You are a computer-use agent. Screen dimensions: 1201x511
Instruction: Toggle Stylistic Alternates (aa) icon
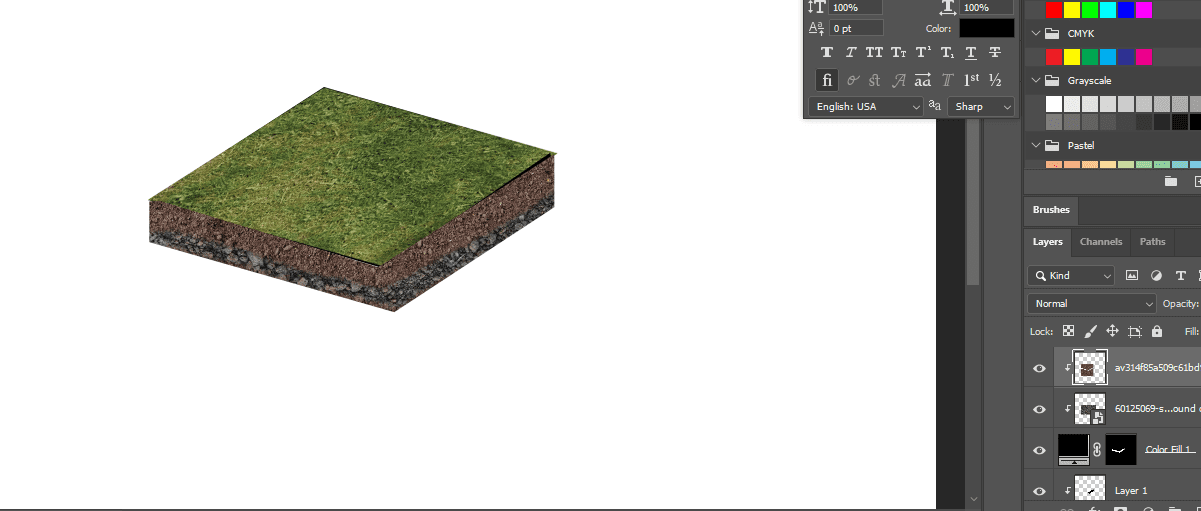(923, 80)
